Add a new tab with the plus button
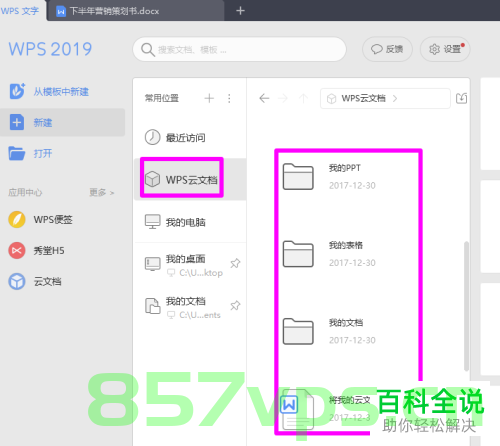500x446 pixels. point(240,11)
